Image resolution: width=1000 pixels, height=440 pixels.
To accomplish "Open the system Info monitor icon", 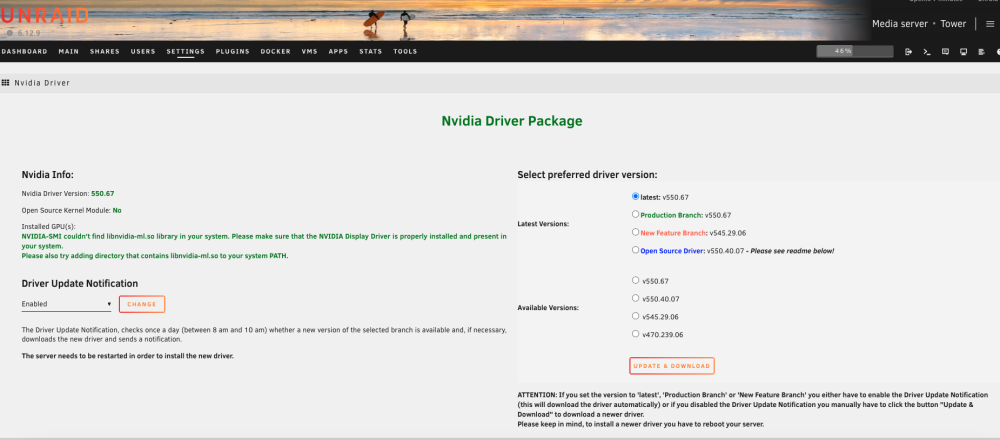I will pyautogui.click(x=964, y=52).
